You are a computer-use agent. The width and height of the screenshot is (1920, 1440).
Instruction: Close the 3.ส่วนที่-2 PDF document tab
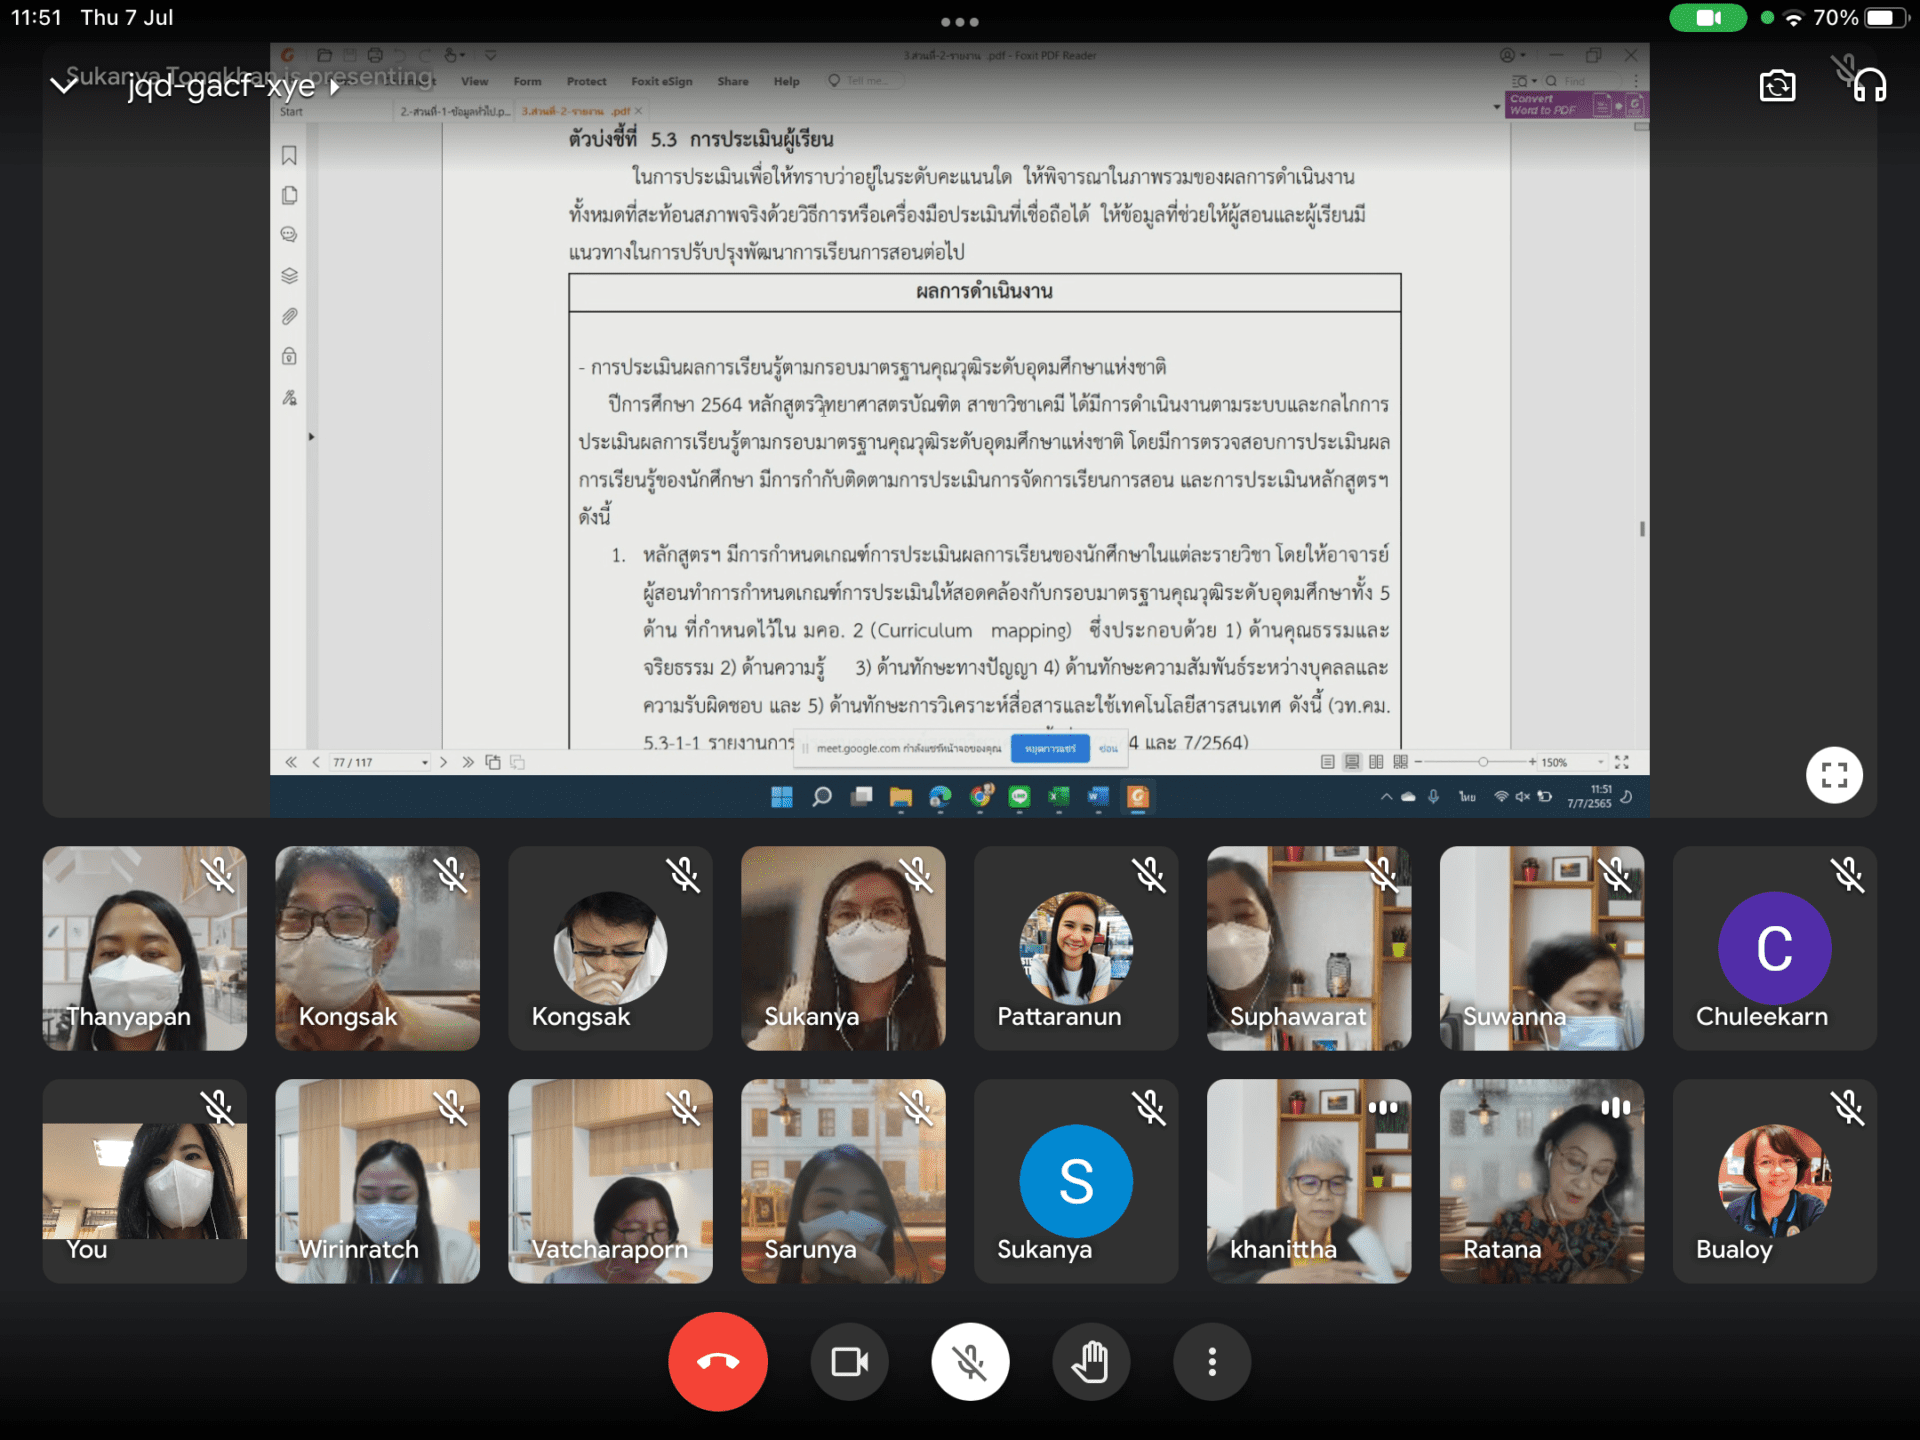(x=638, y=112)
